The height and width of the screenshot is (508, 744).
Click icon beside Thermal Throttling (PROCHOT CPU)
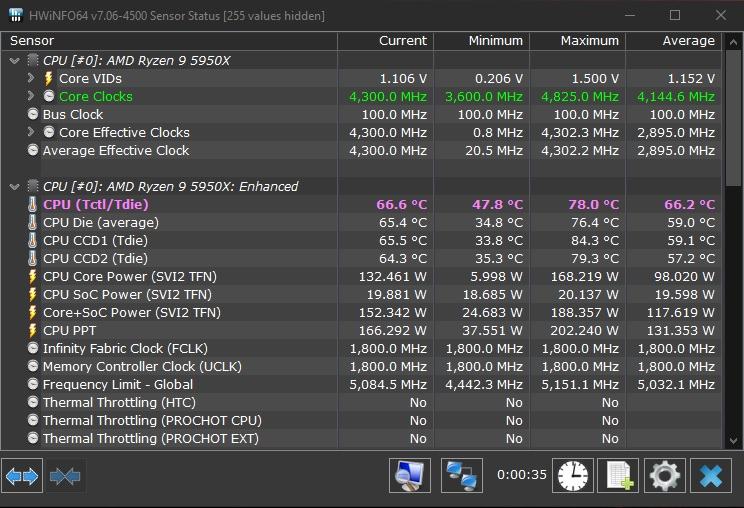coord(32,421)
